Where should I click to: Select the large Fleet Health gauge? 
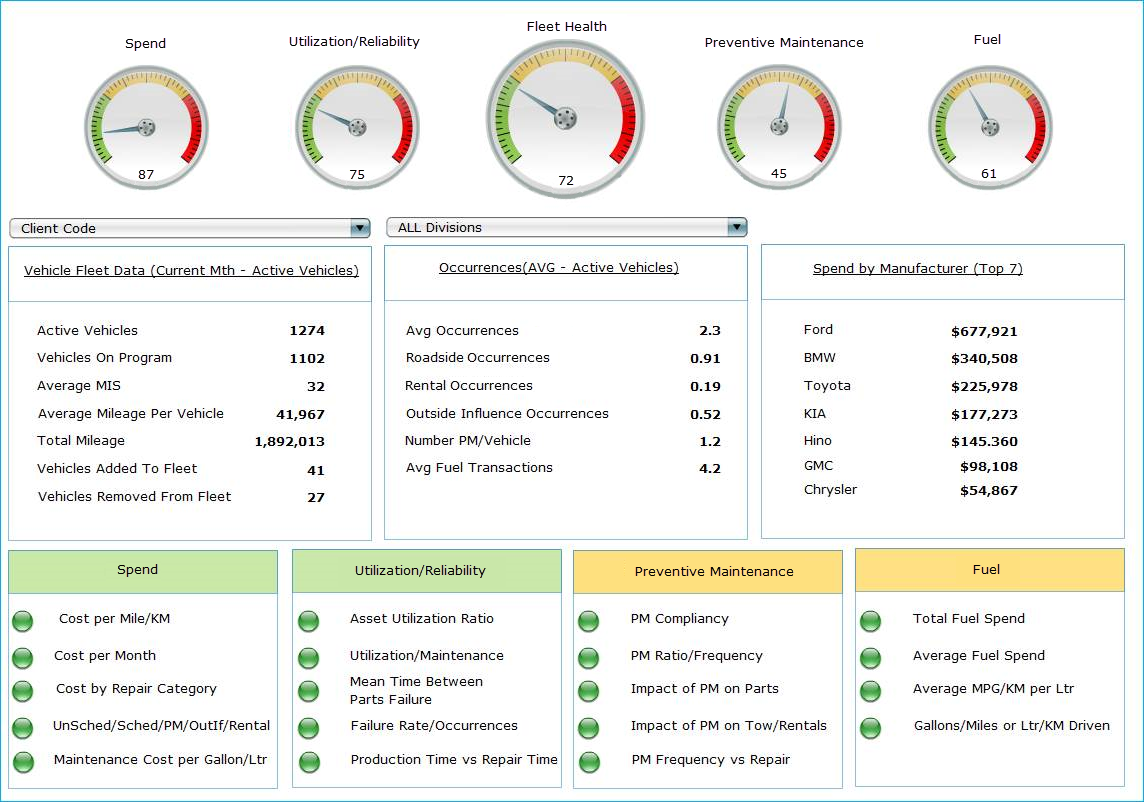pos(566,119)
